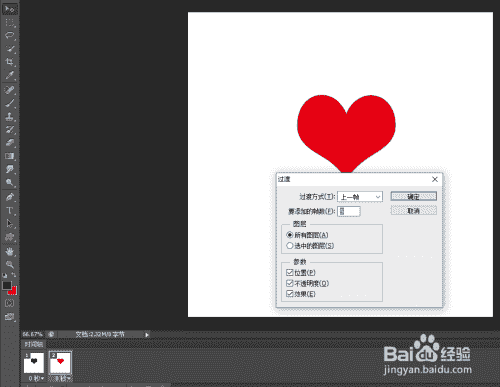Toggle Quick Mask mode
This screenshot has width=500, height=387.
point(10,303)
